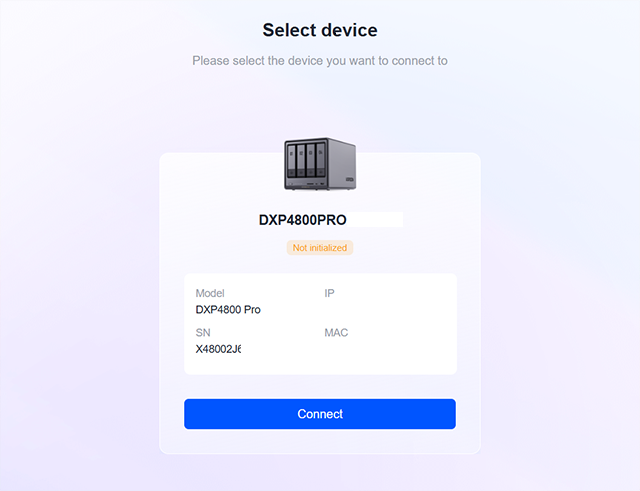
Task: Click the SN label
Action: 203,332
